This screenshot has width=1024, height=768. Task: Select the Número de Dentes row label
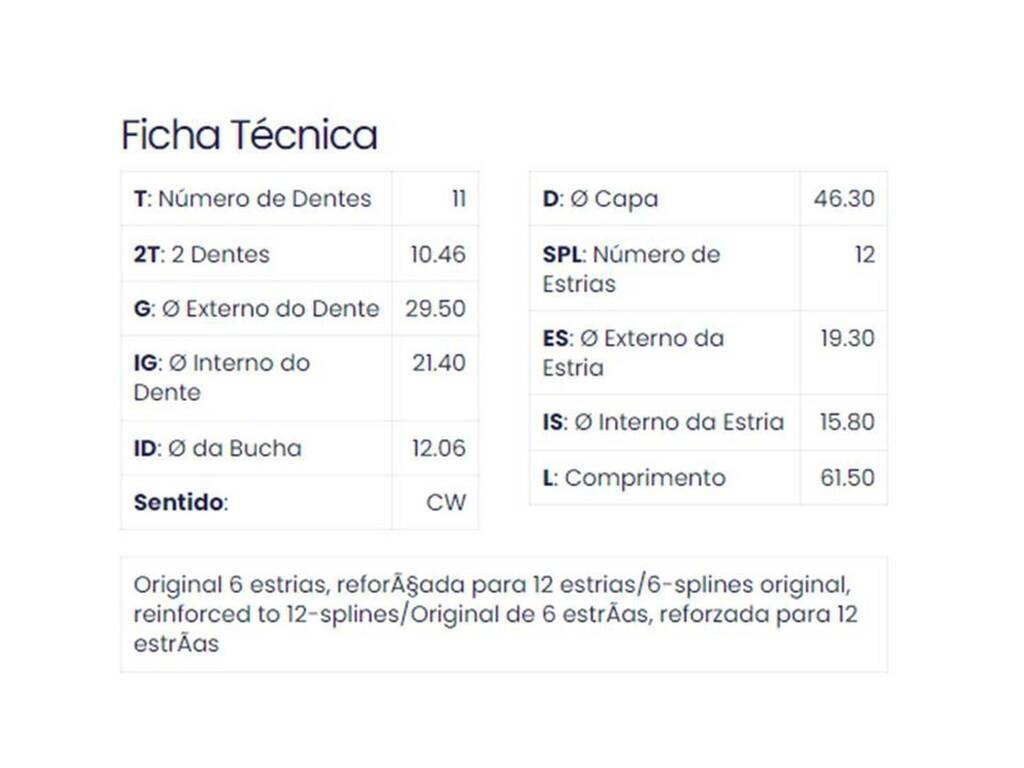coord(253,199)
